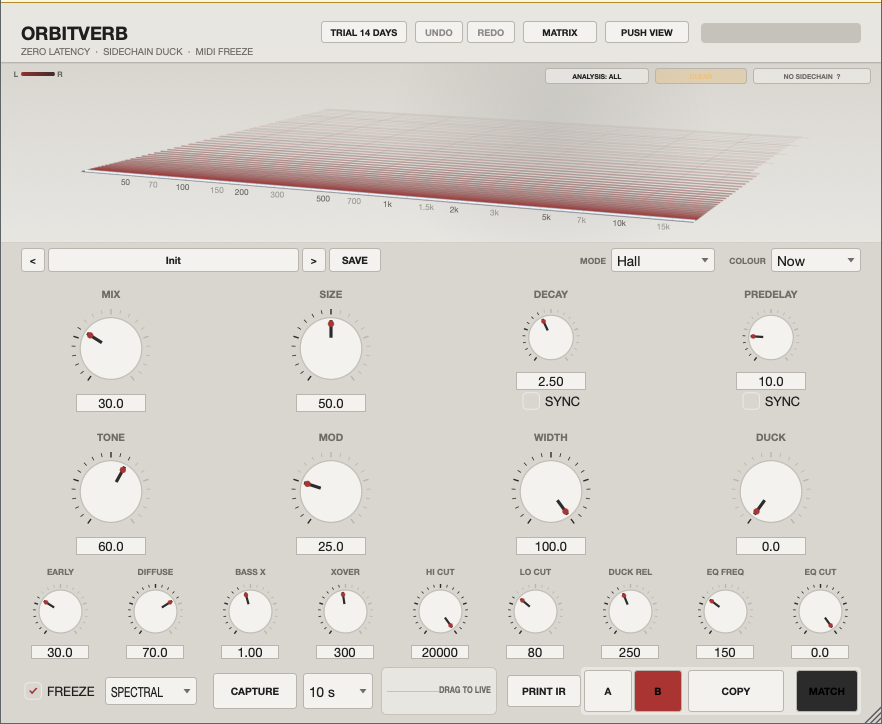Click the MOD knob

point(331,491)
